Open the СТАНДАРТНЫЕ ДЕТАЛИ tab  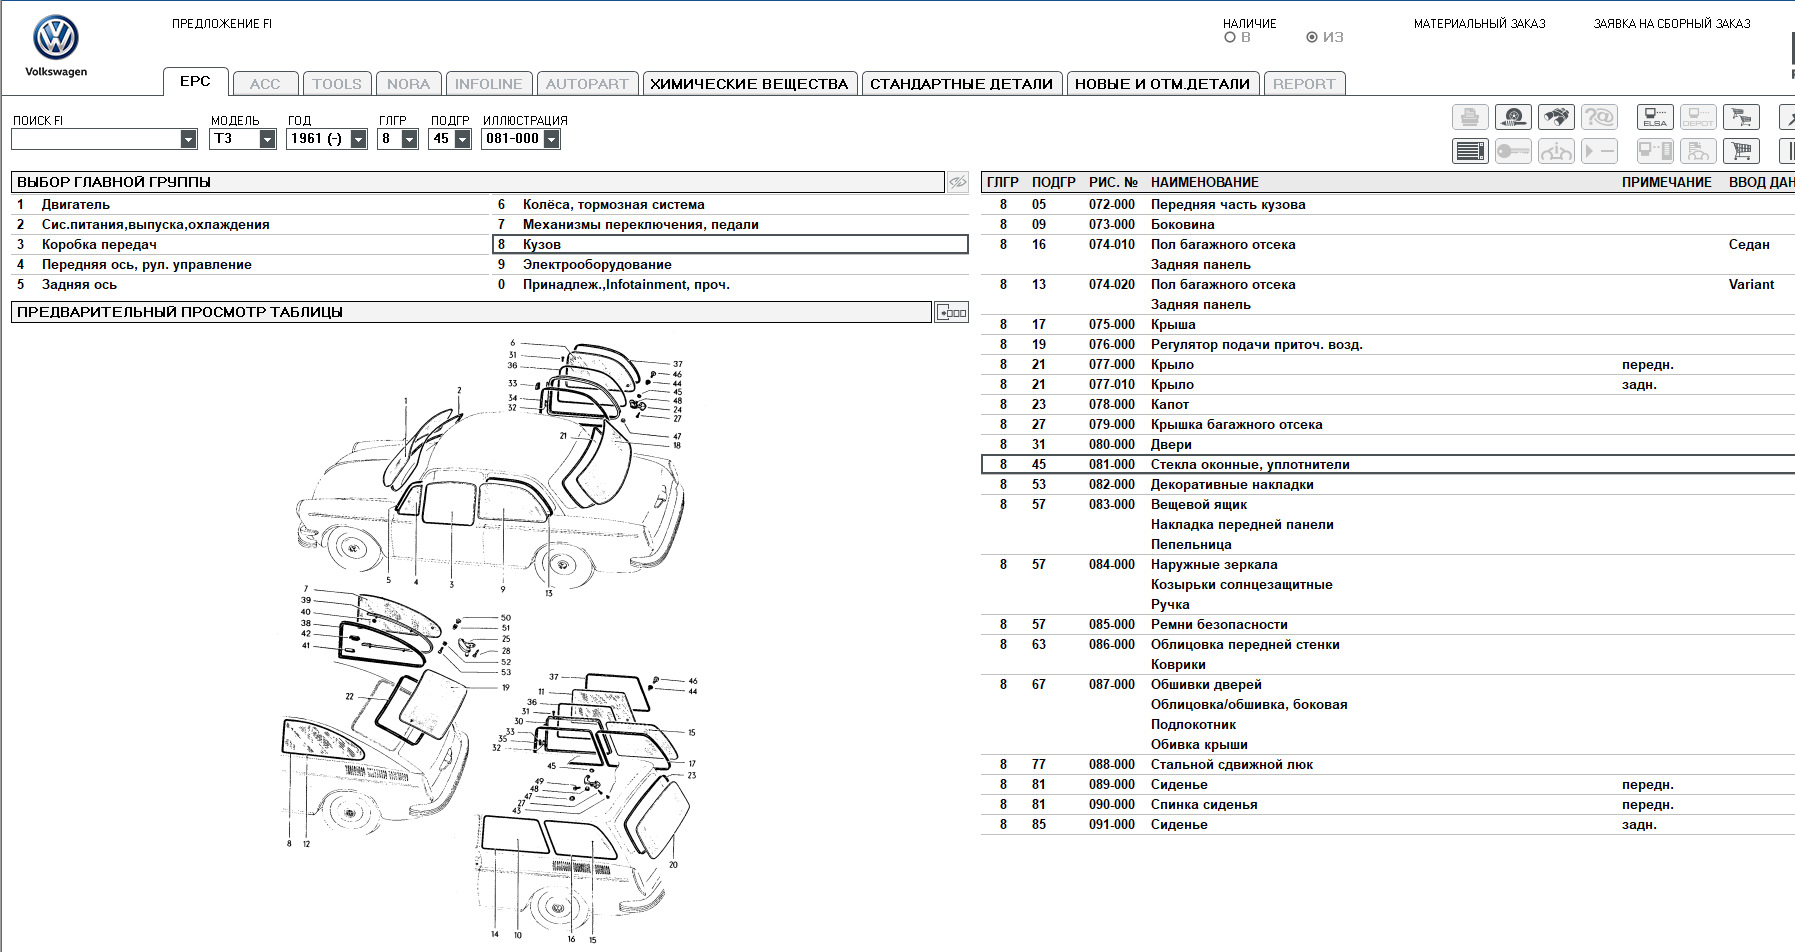point(961,84)
